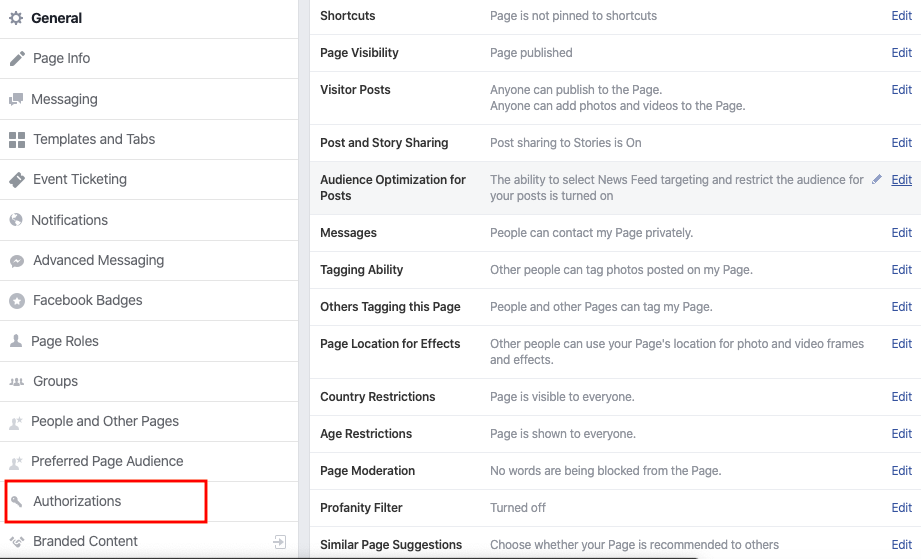Click the Notifications globe icon
This screenshot has height=559, width=921.
[x=16, y=220]
